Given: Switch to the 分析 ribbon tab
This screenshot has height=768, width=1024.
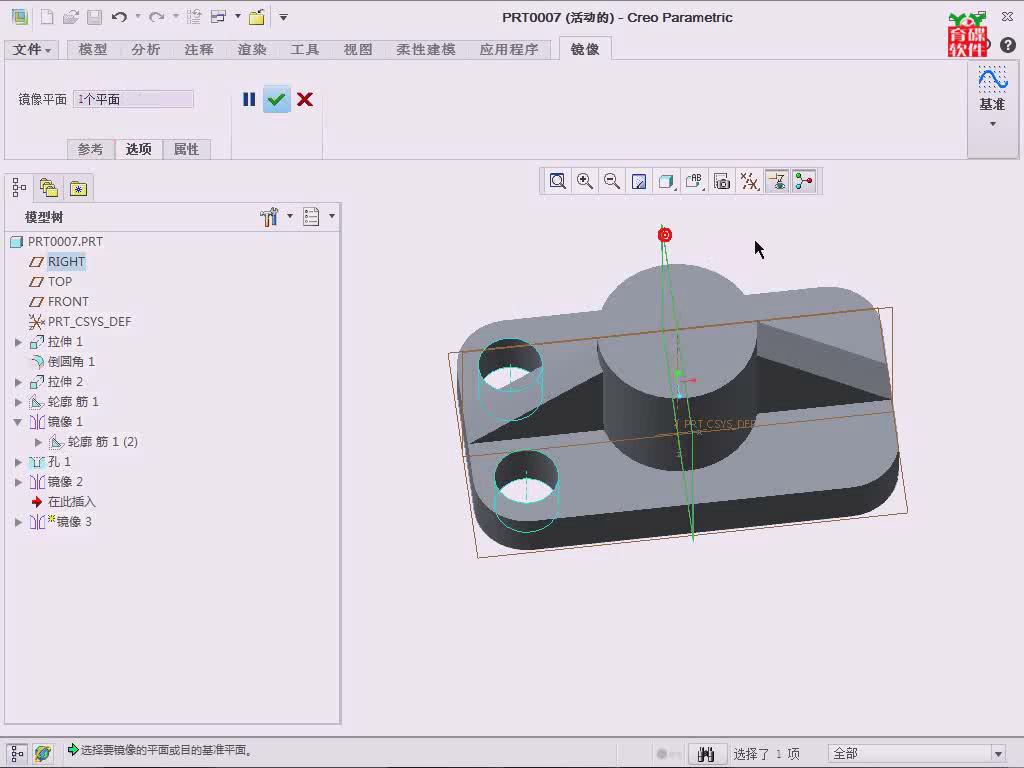Looking at the screenshot, I should click(x=146, y=50).
